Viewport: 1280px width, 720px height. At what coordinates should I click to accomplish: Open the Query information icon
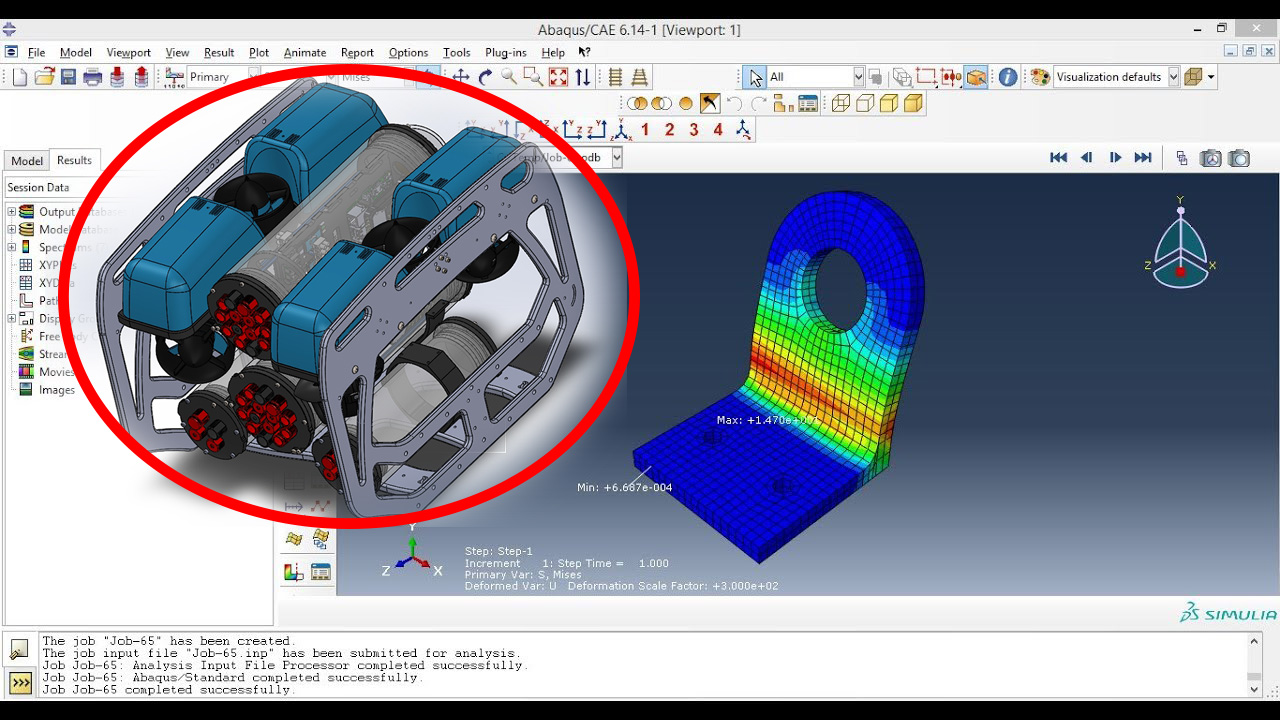point(1008,77)
